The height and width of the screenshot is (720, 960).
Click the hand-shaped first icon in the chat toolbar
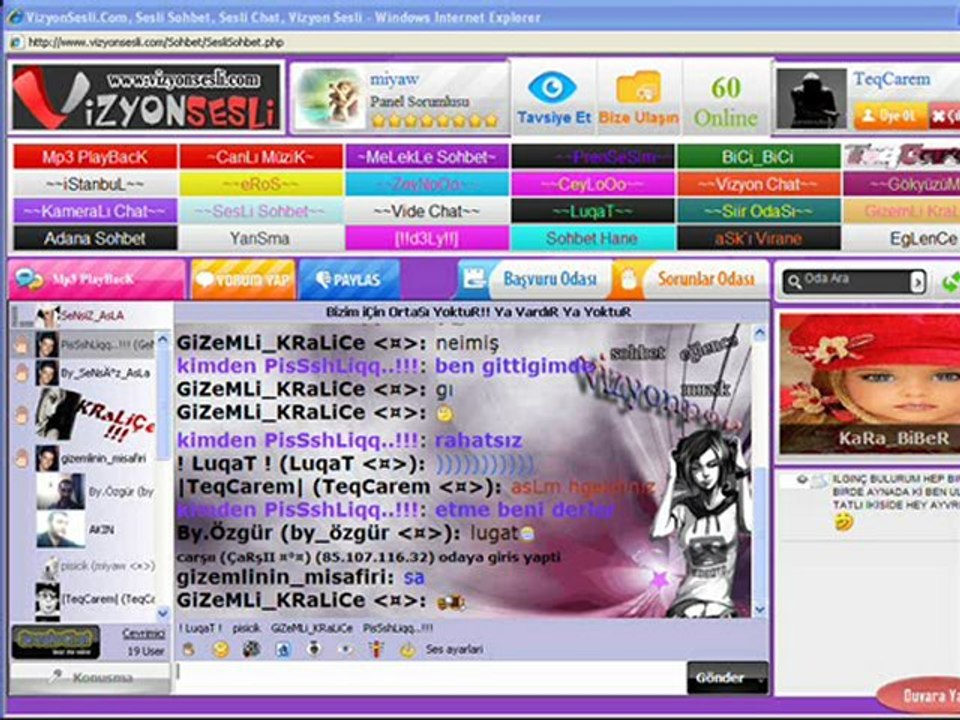click(x=189, y=649)
